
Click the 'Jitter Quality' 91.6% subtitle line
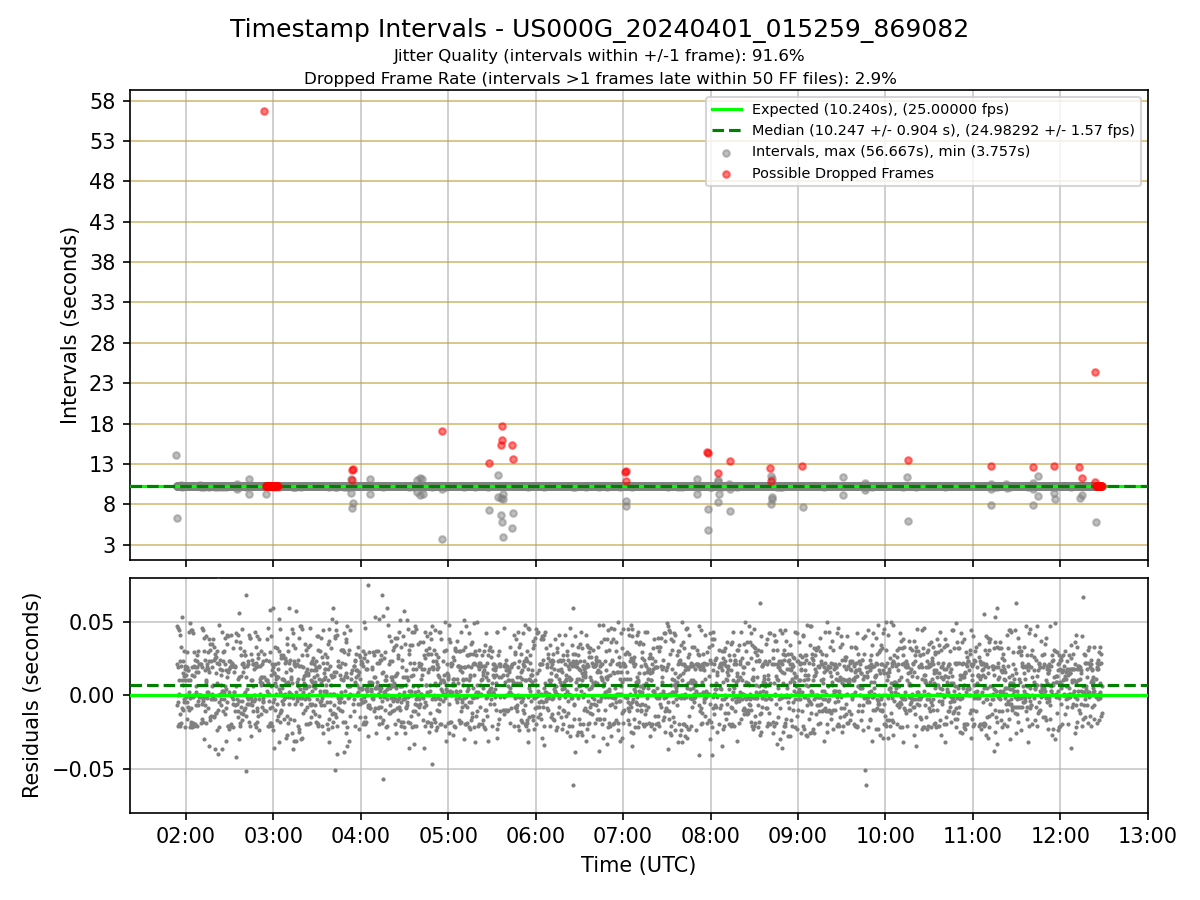pos(599,56)
